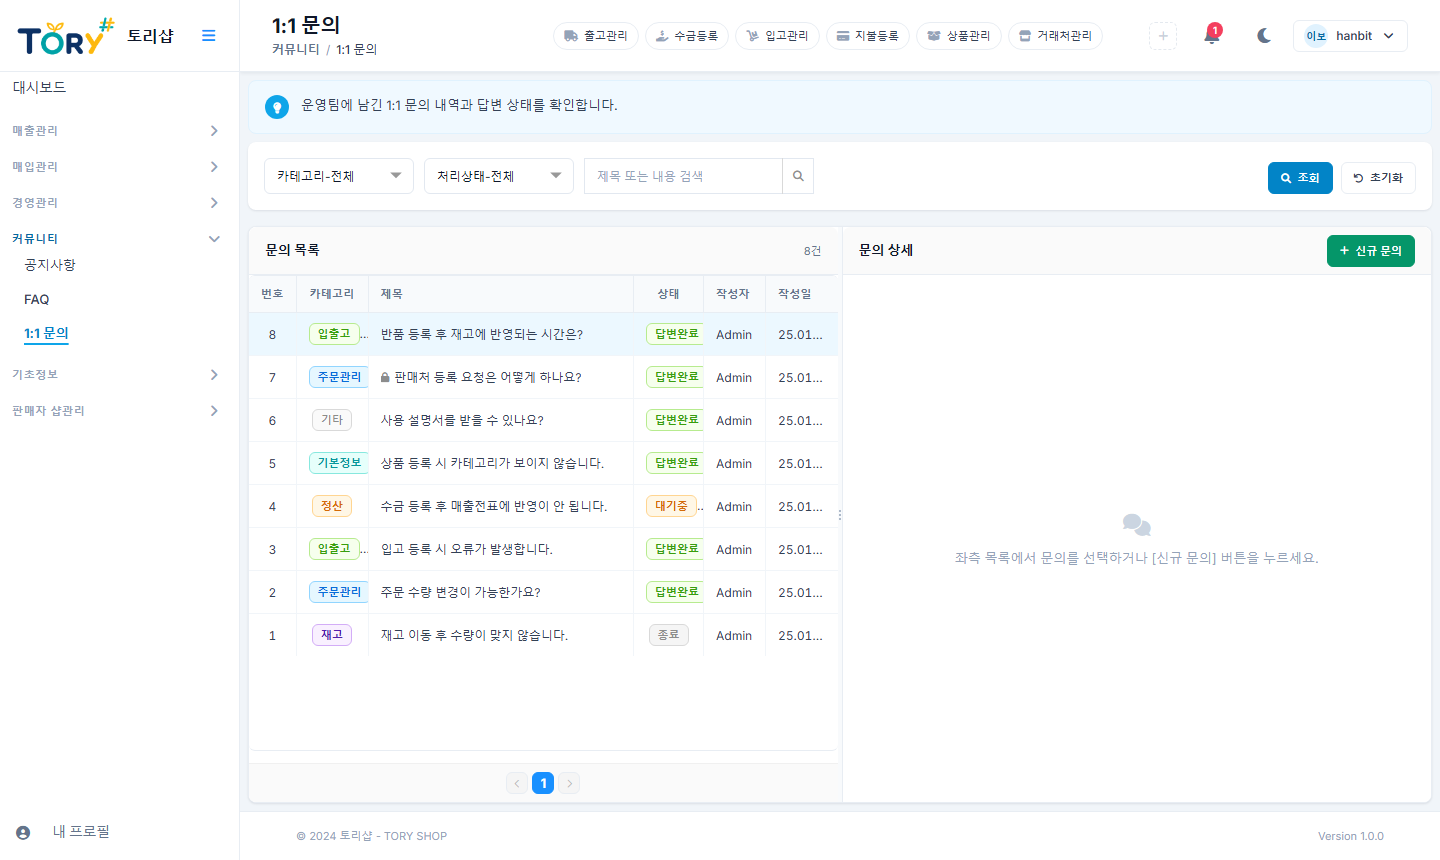This screenshot has height=860, width=1440.
Task: Open the 입고관리 shortcut
Action: point(777,36)
